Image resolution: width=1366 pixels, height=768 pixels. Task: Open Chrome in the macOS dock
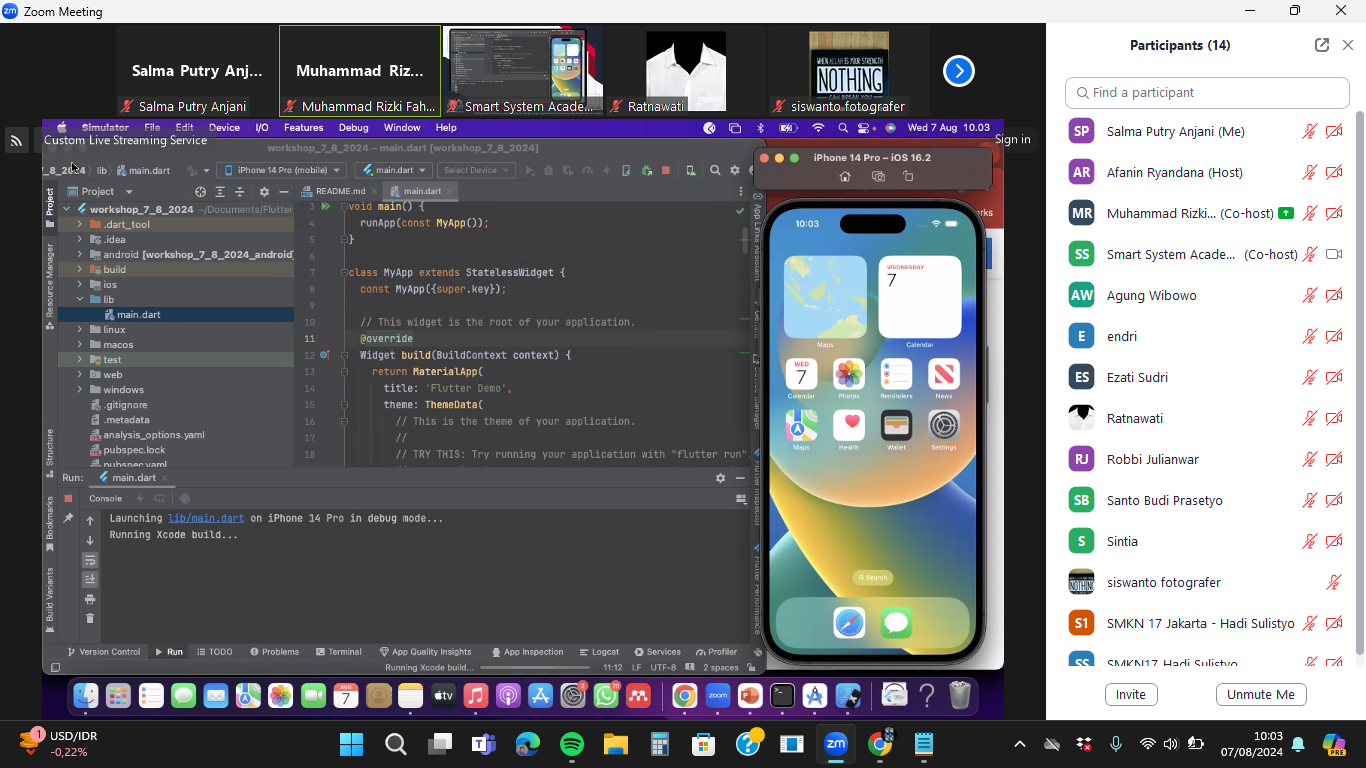tap(685, 695)
